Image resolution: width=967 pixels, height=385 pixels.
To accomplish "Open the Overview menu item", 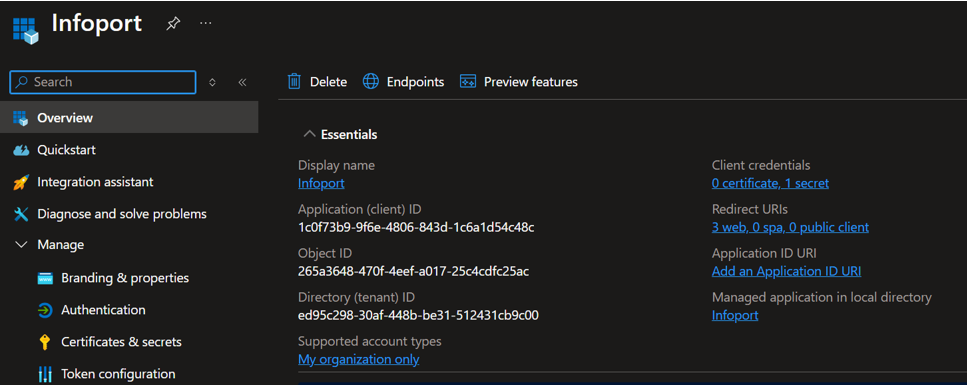I will pos(129,118).
